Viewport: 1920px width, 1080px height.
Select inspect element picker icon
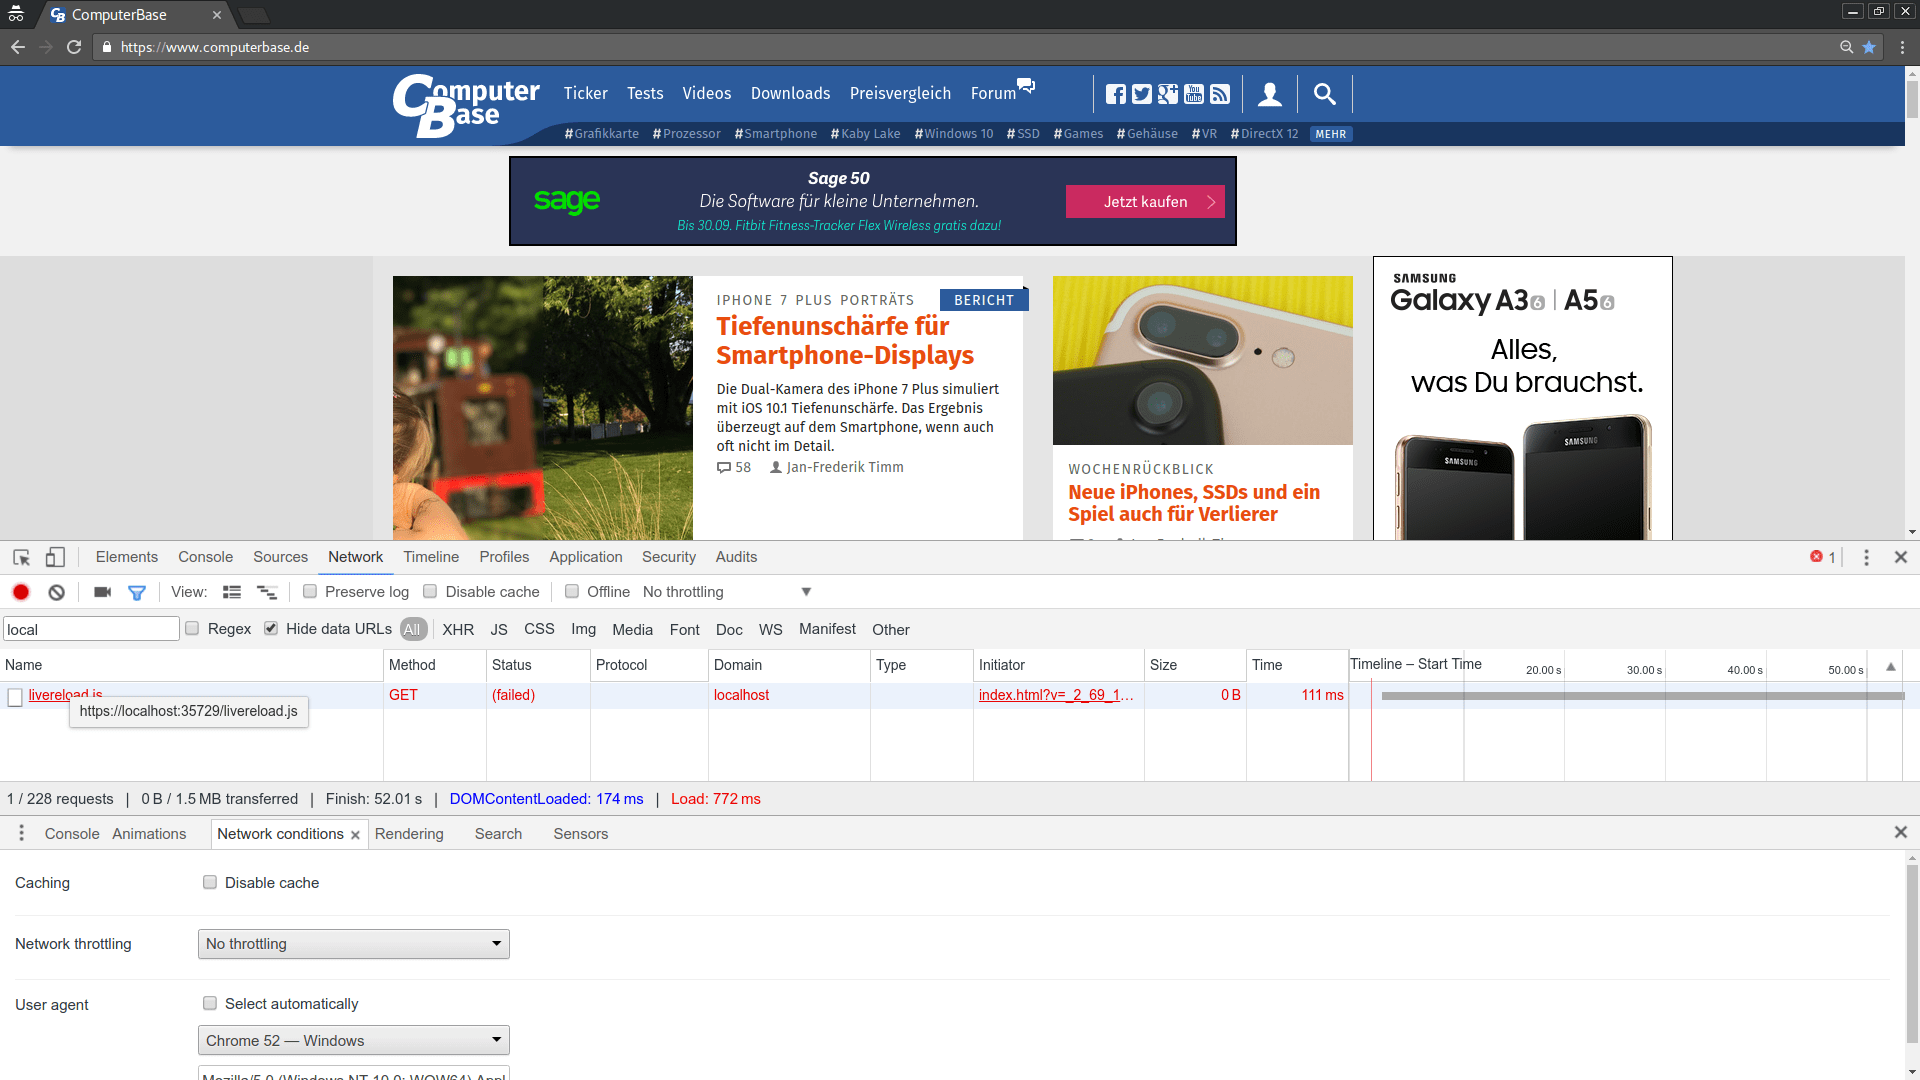[21, 557]
